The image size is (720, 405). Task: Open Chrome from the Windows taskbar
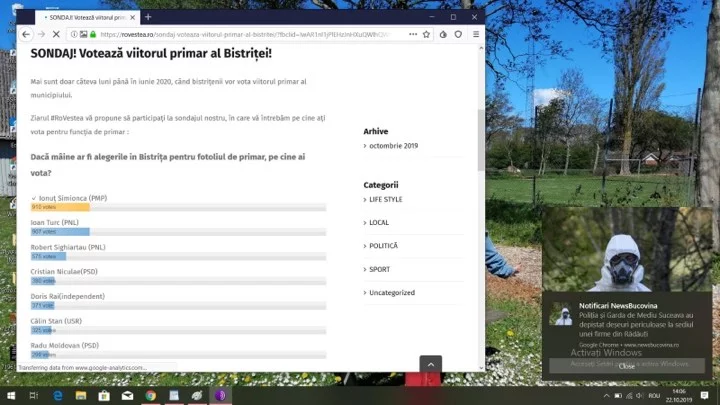click(x=151, y=396)
